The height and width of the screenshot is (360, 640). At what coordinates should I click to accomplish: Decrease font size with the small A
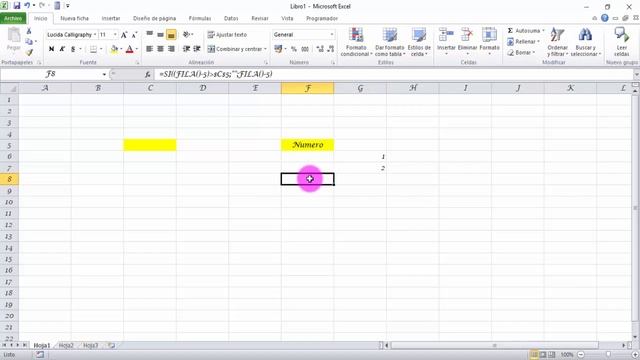[x=134, y=35]
